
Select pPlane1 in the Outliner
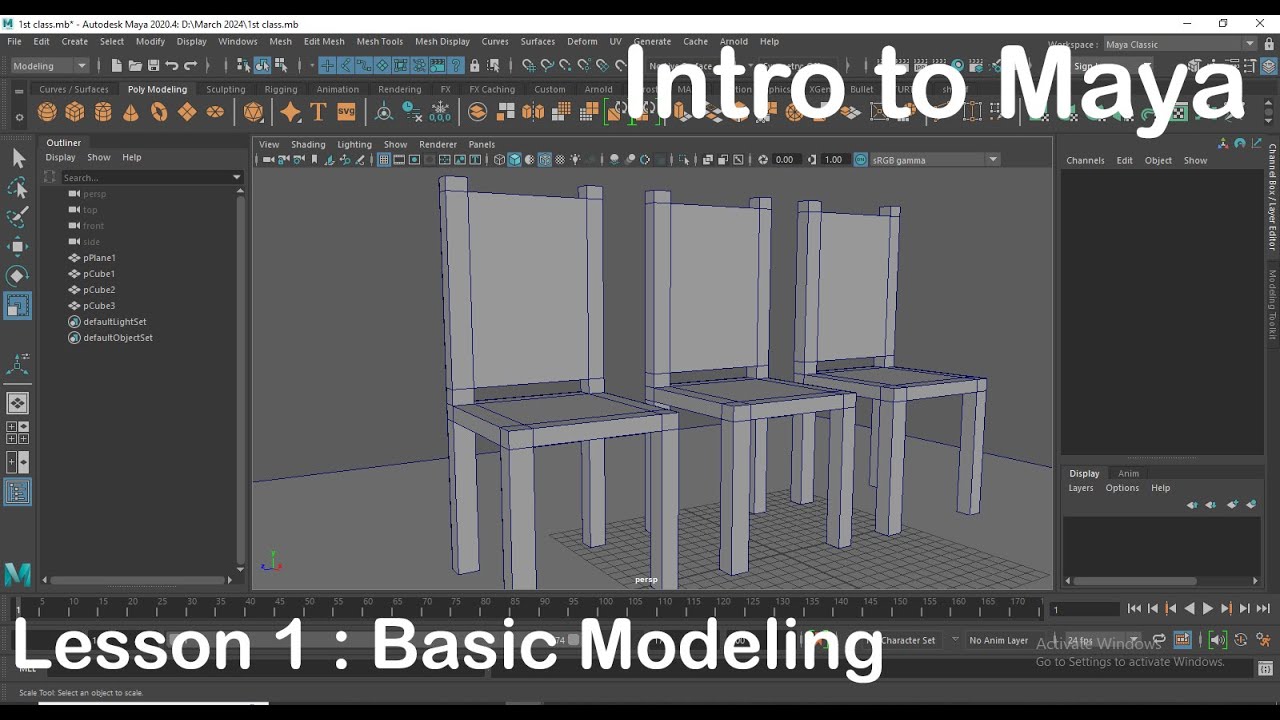(x=99, y=258)
